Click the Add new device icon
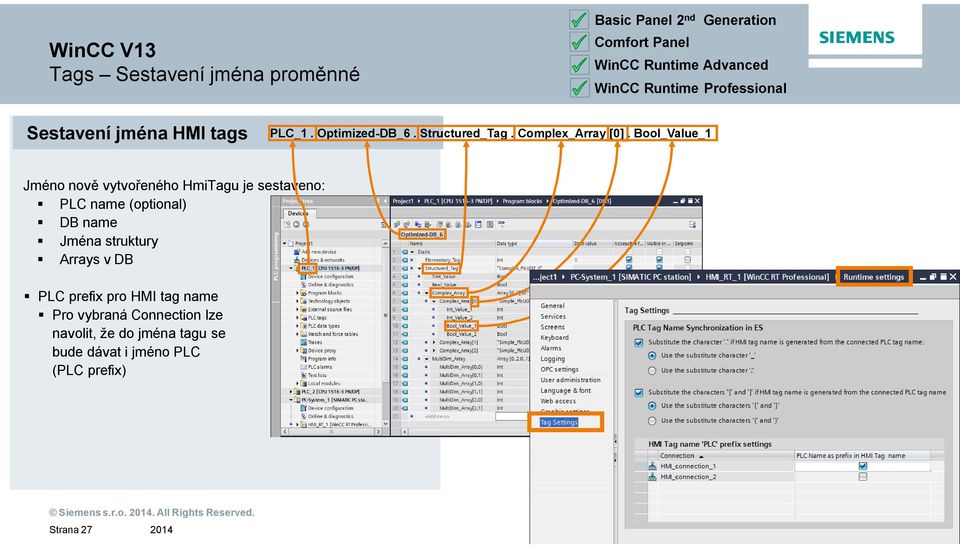The height and width of the screenshot is (548, 960). (x=297, y=252)
